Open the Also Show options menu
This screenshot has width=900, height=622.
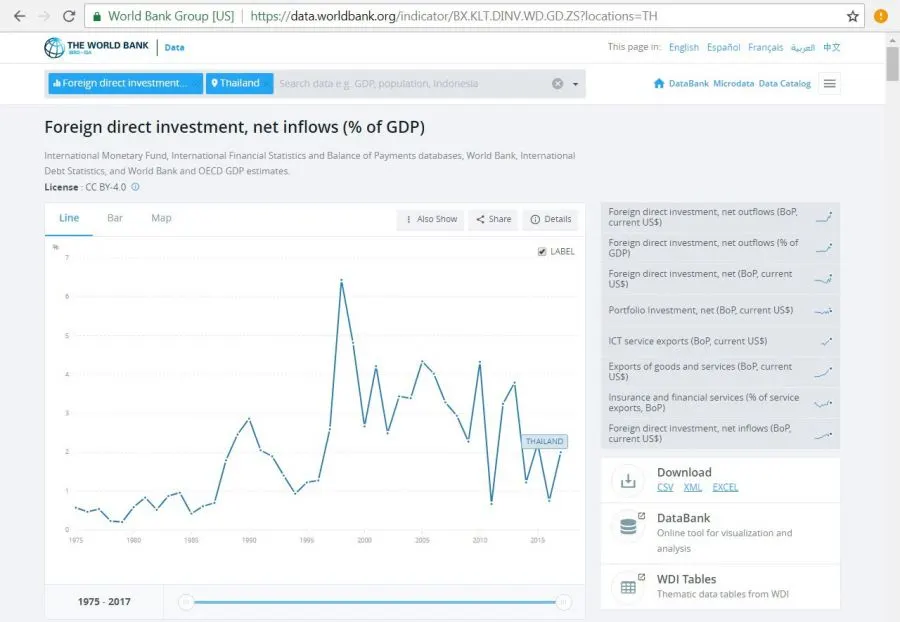click(x=431, y=219)
